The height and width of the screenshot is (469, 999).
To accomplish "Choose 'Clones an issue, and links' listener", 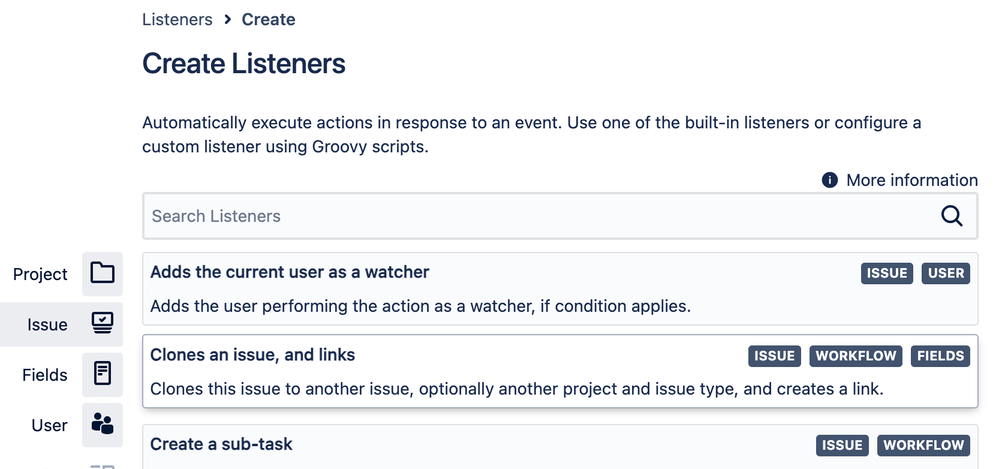I will pos(253,355).
